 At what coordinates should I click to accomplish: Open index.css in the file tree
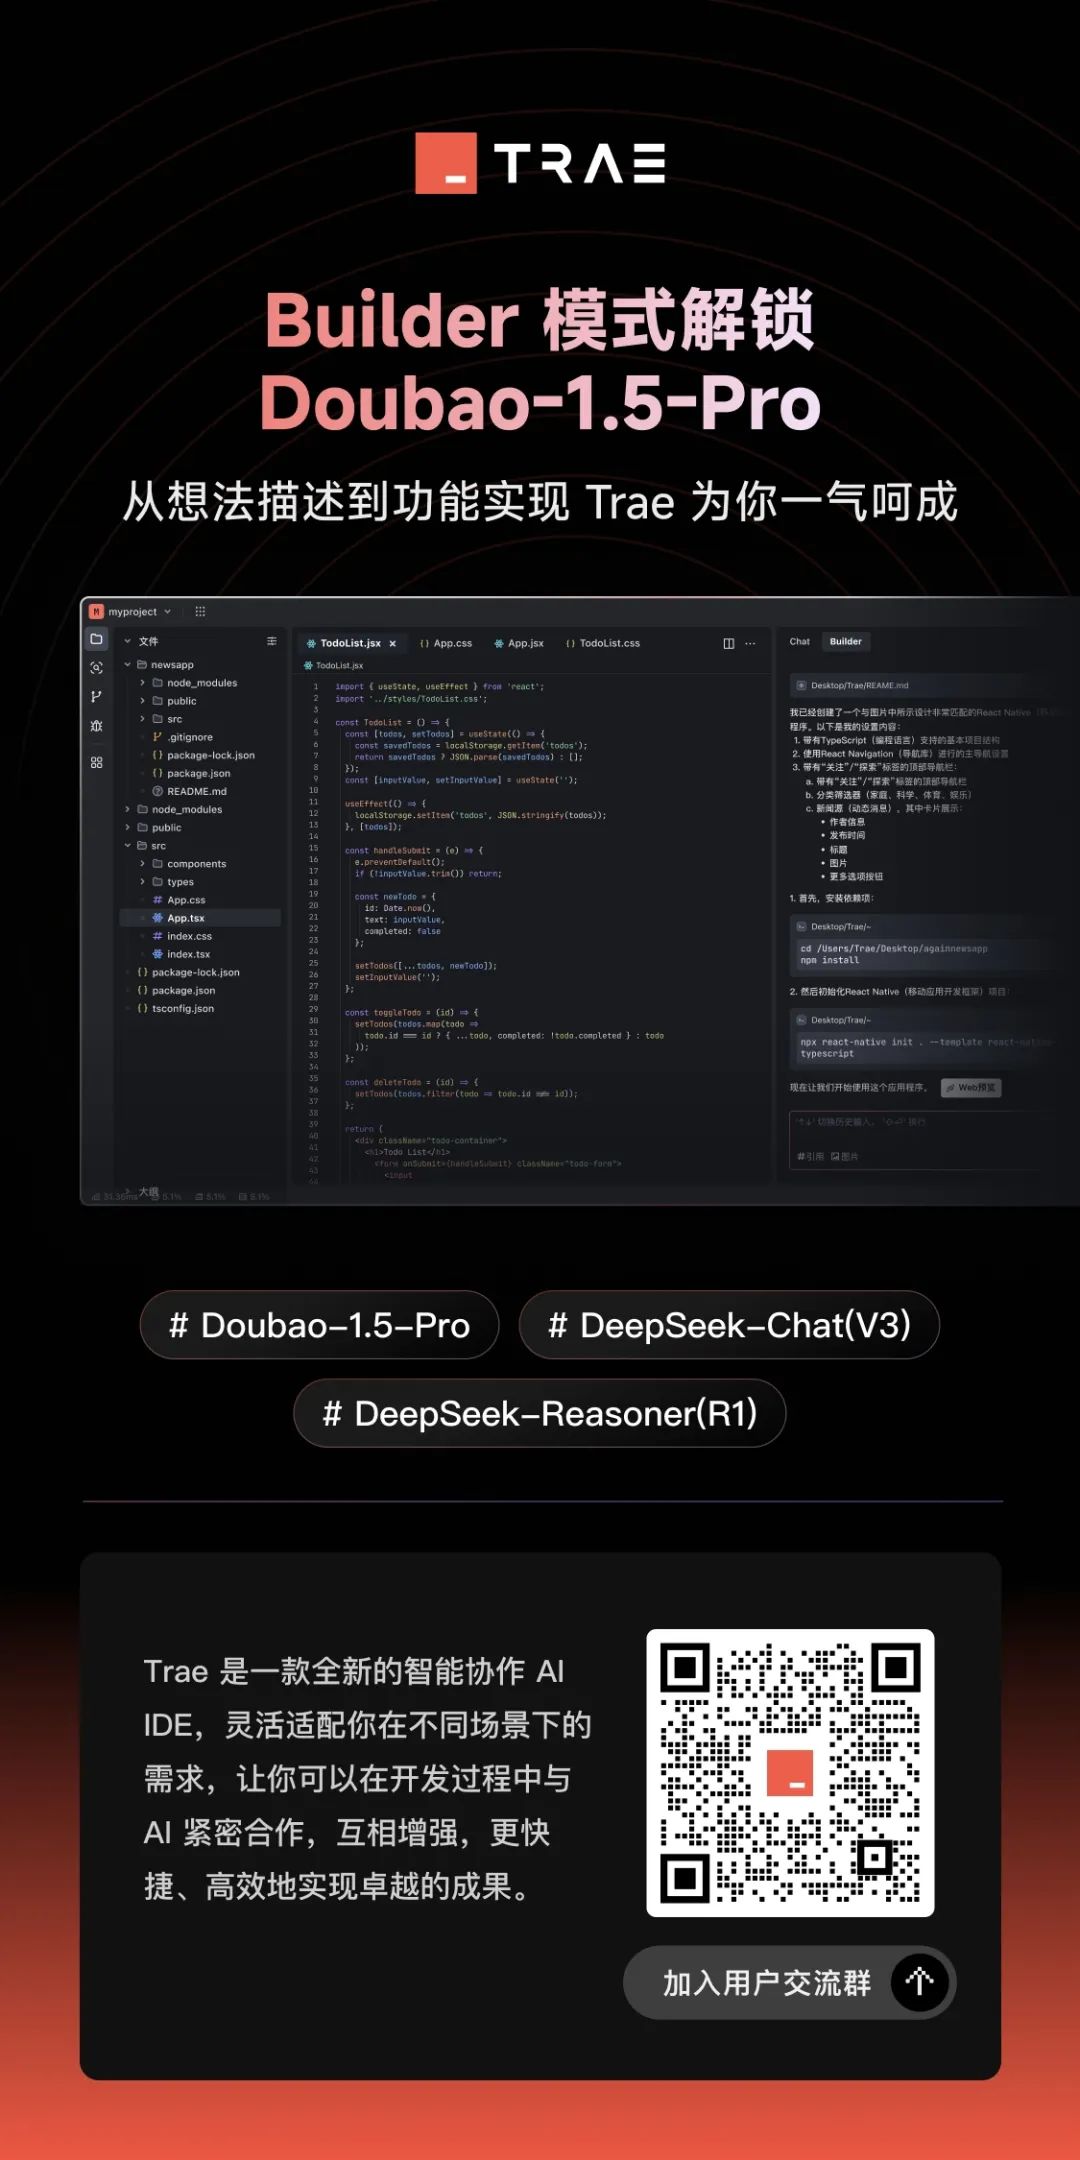click(181, 936)
